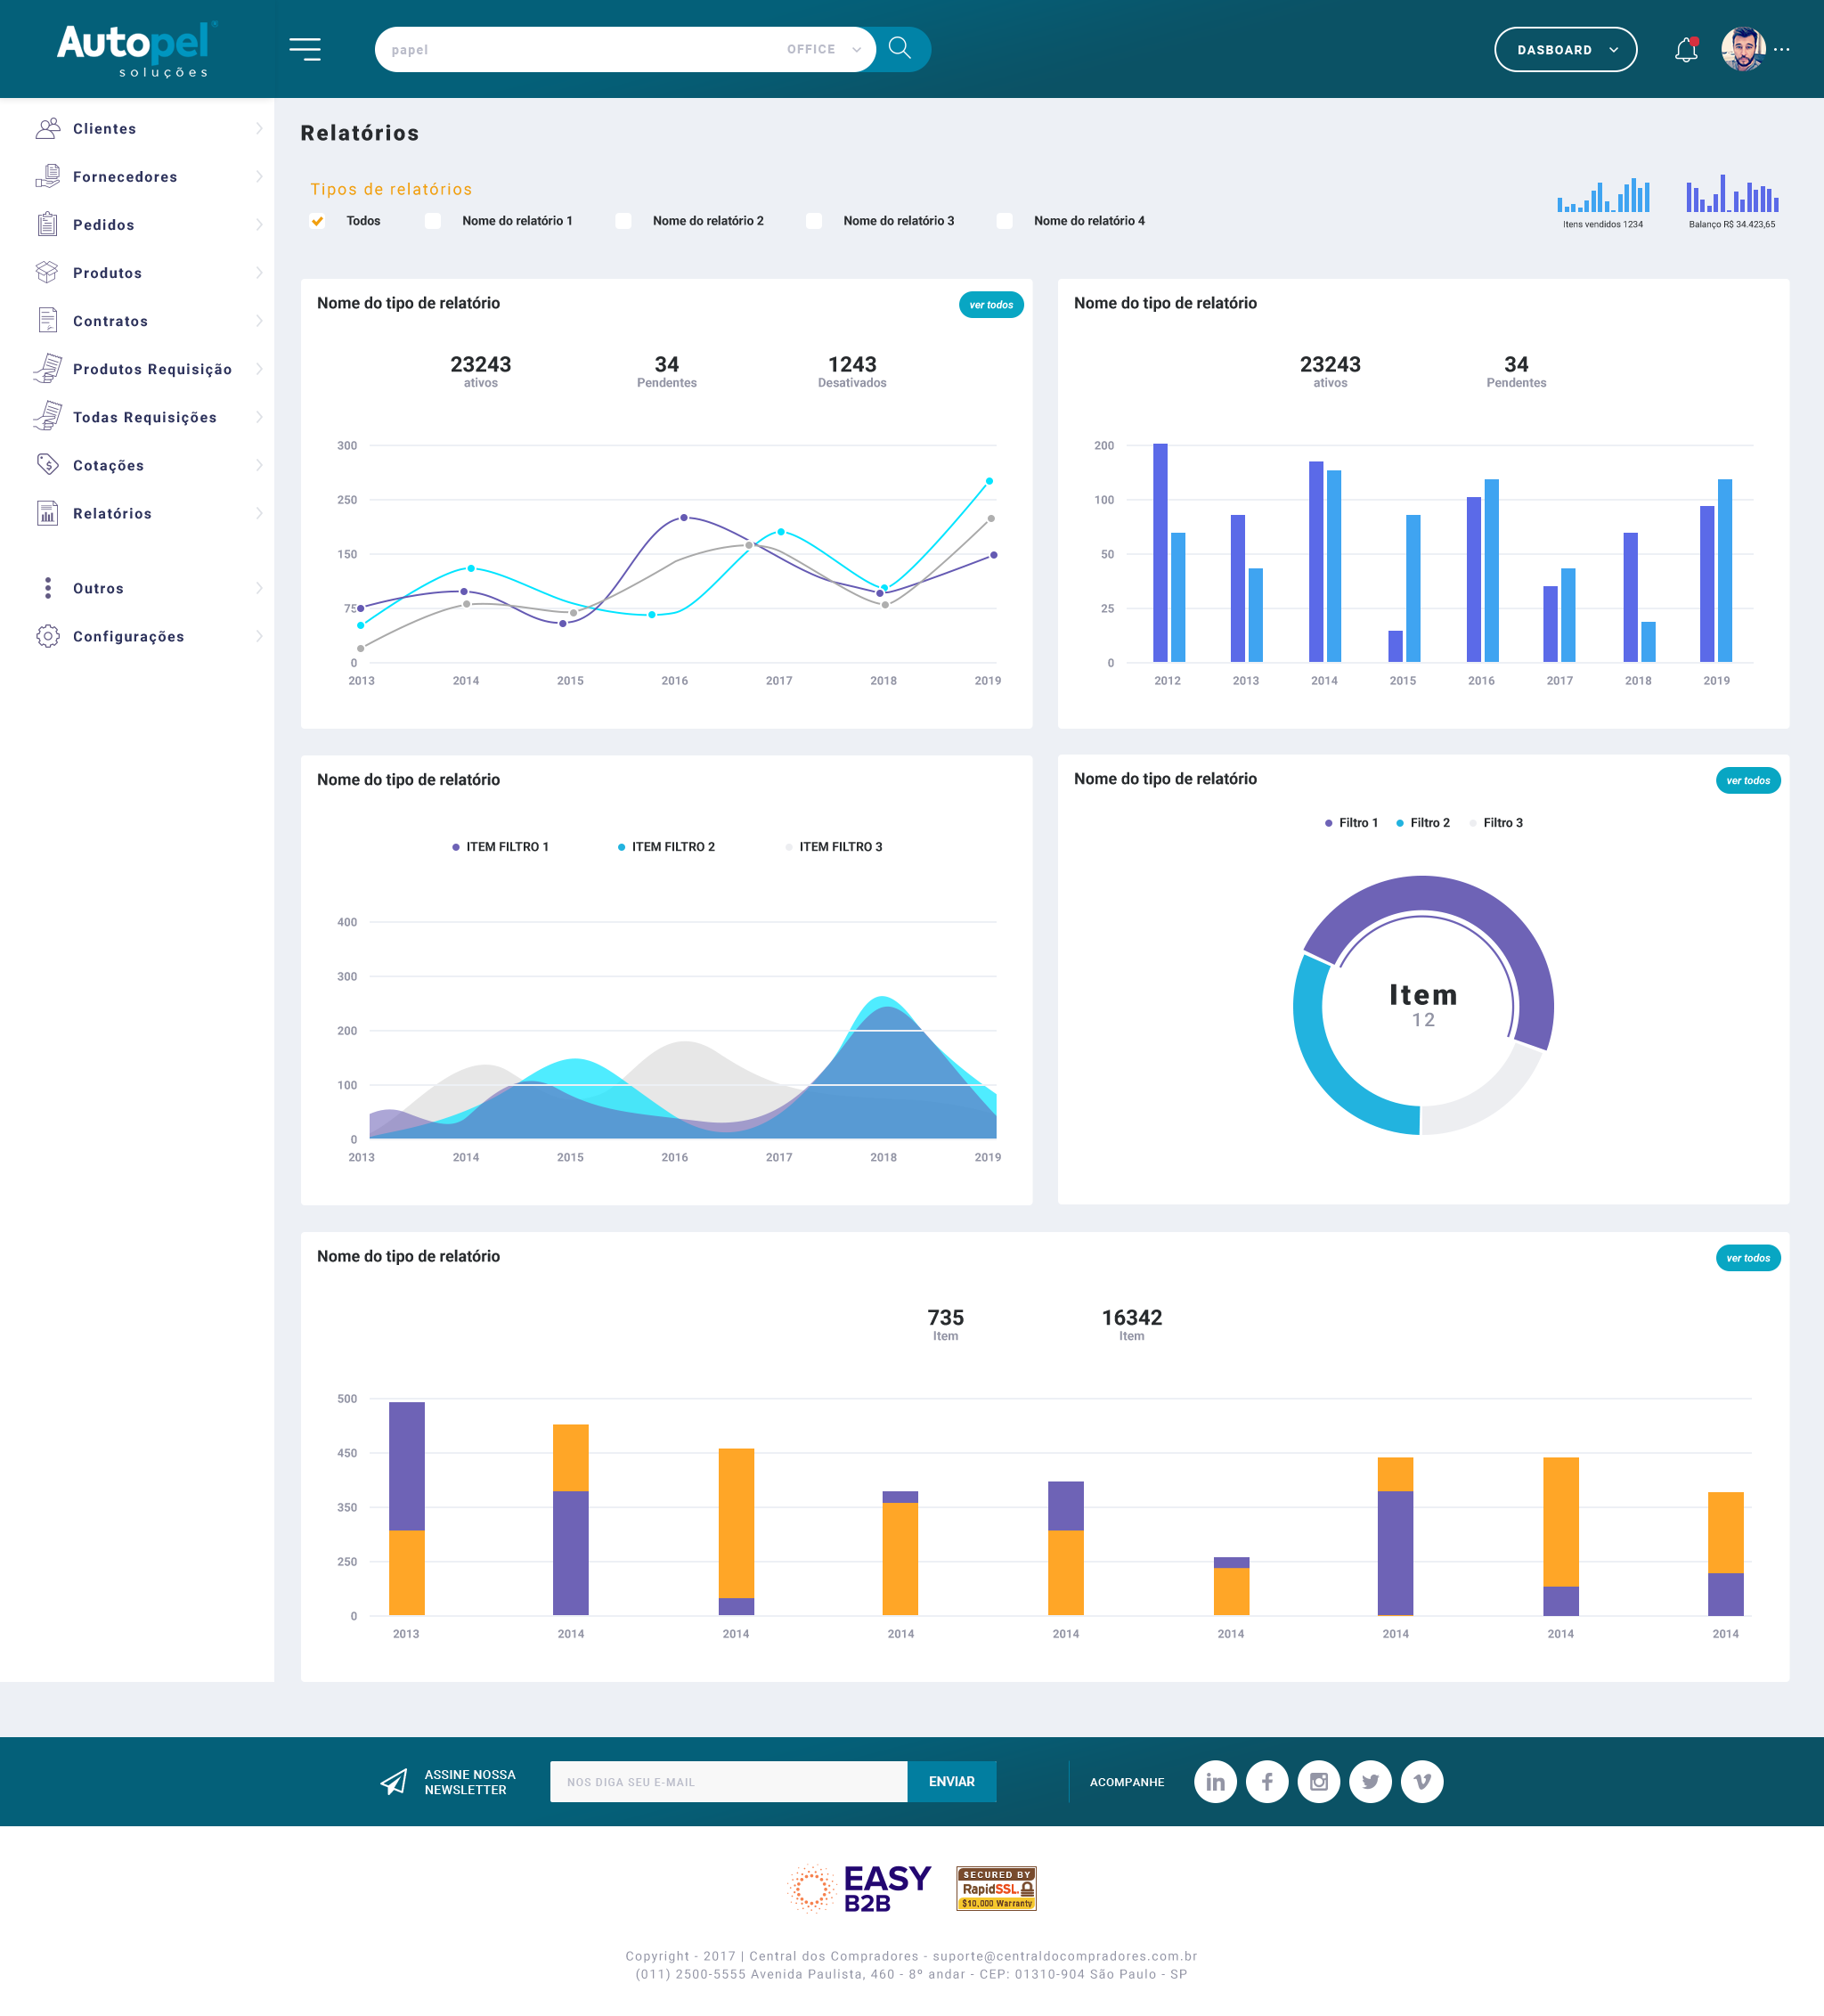1824x2016 pixels.
Task: Click the Vimeo social icon
Action: pos(1421,1781)
